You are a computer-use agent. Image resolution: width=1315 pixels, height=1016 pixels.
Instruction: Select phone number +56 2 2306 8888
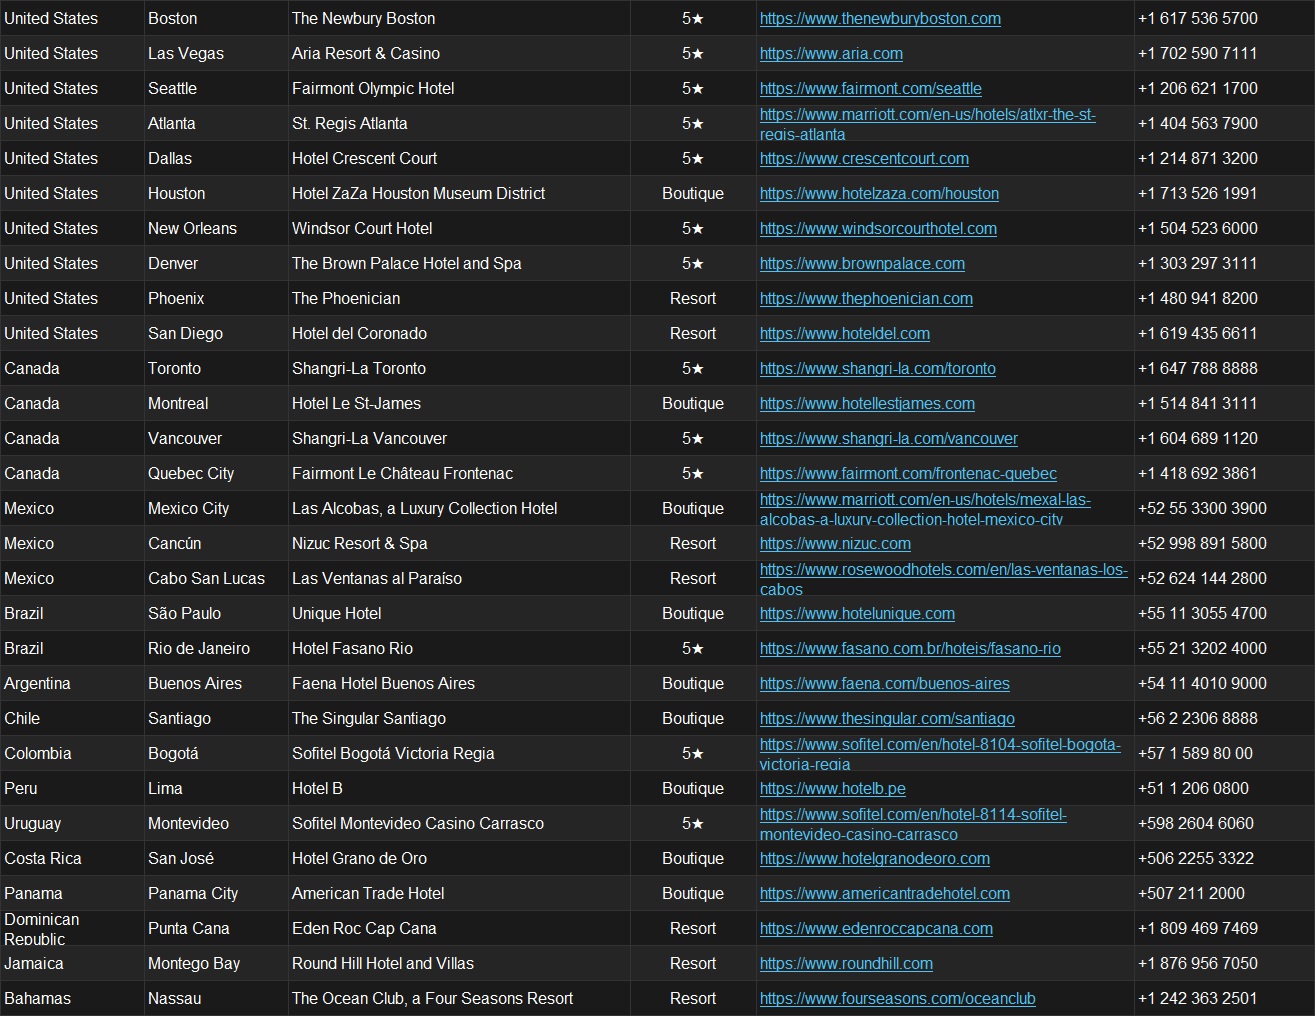pos(1224,718)
